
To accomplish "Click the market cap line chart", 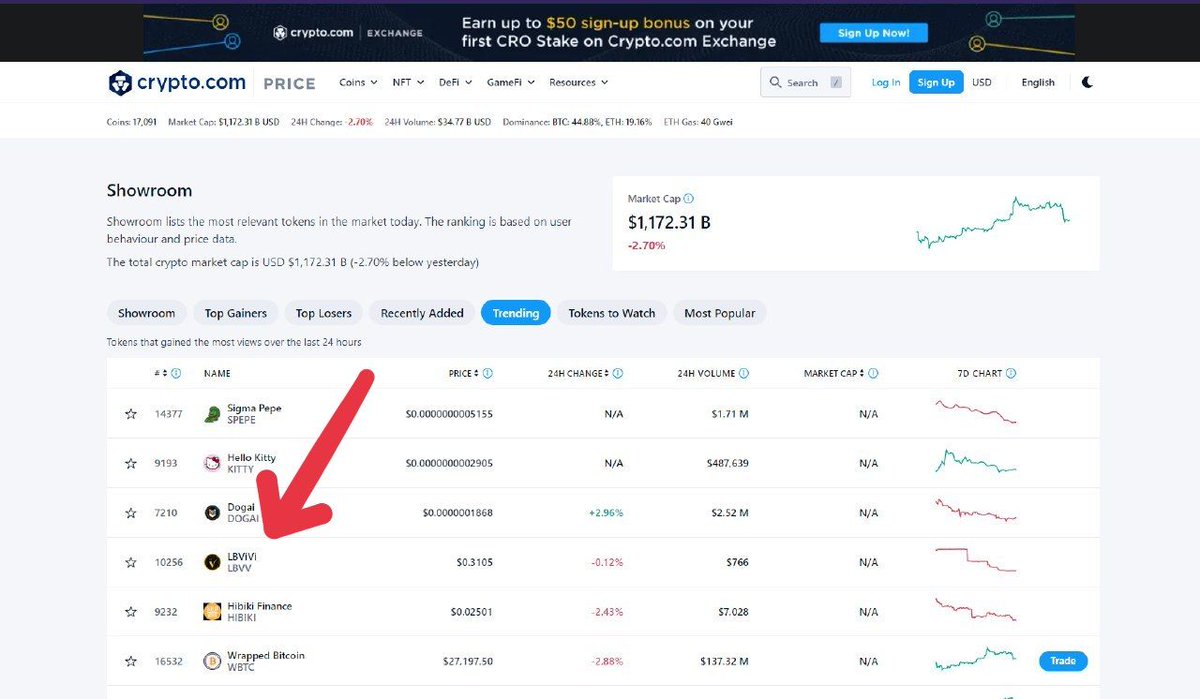I will [x=993, y=222].
